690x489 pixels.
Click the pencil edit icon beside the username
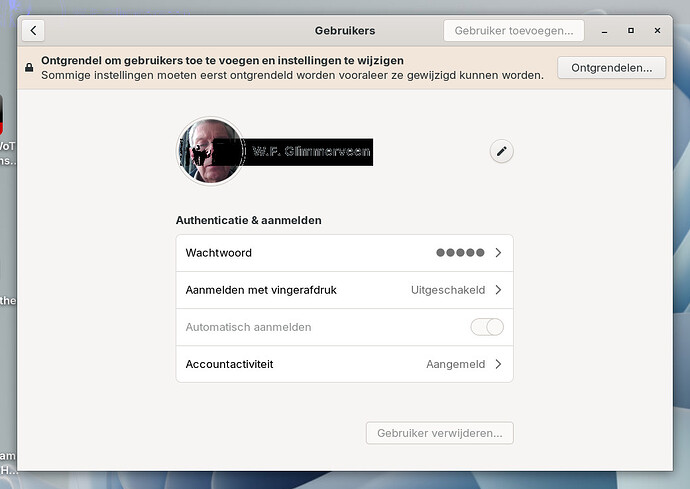[x=501, y=151]
